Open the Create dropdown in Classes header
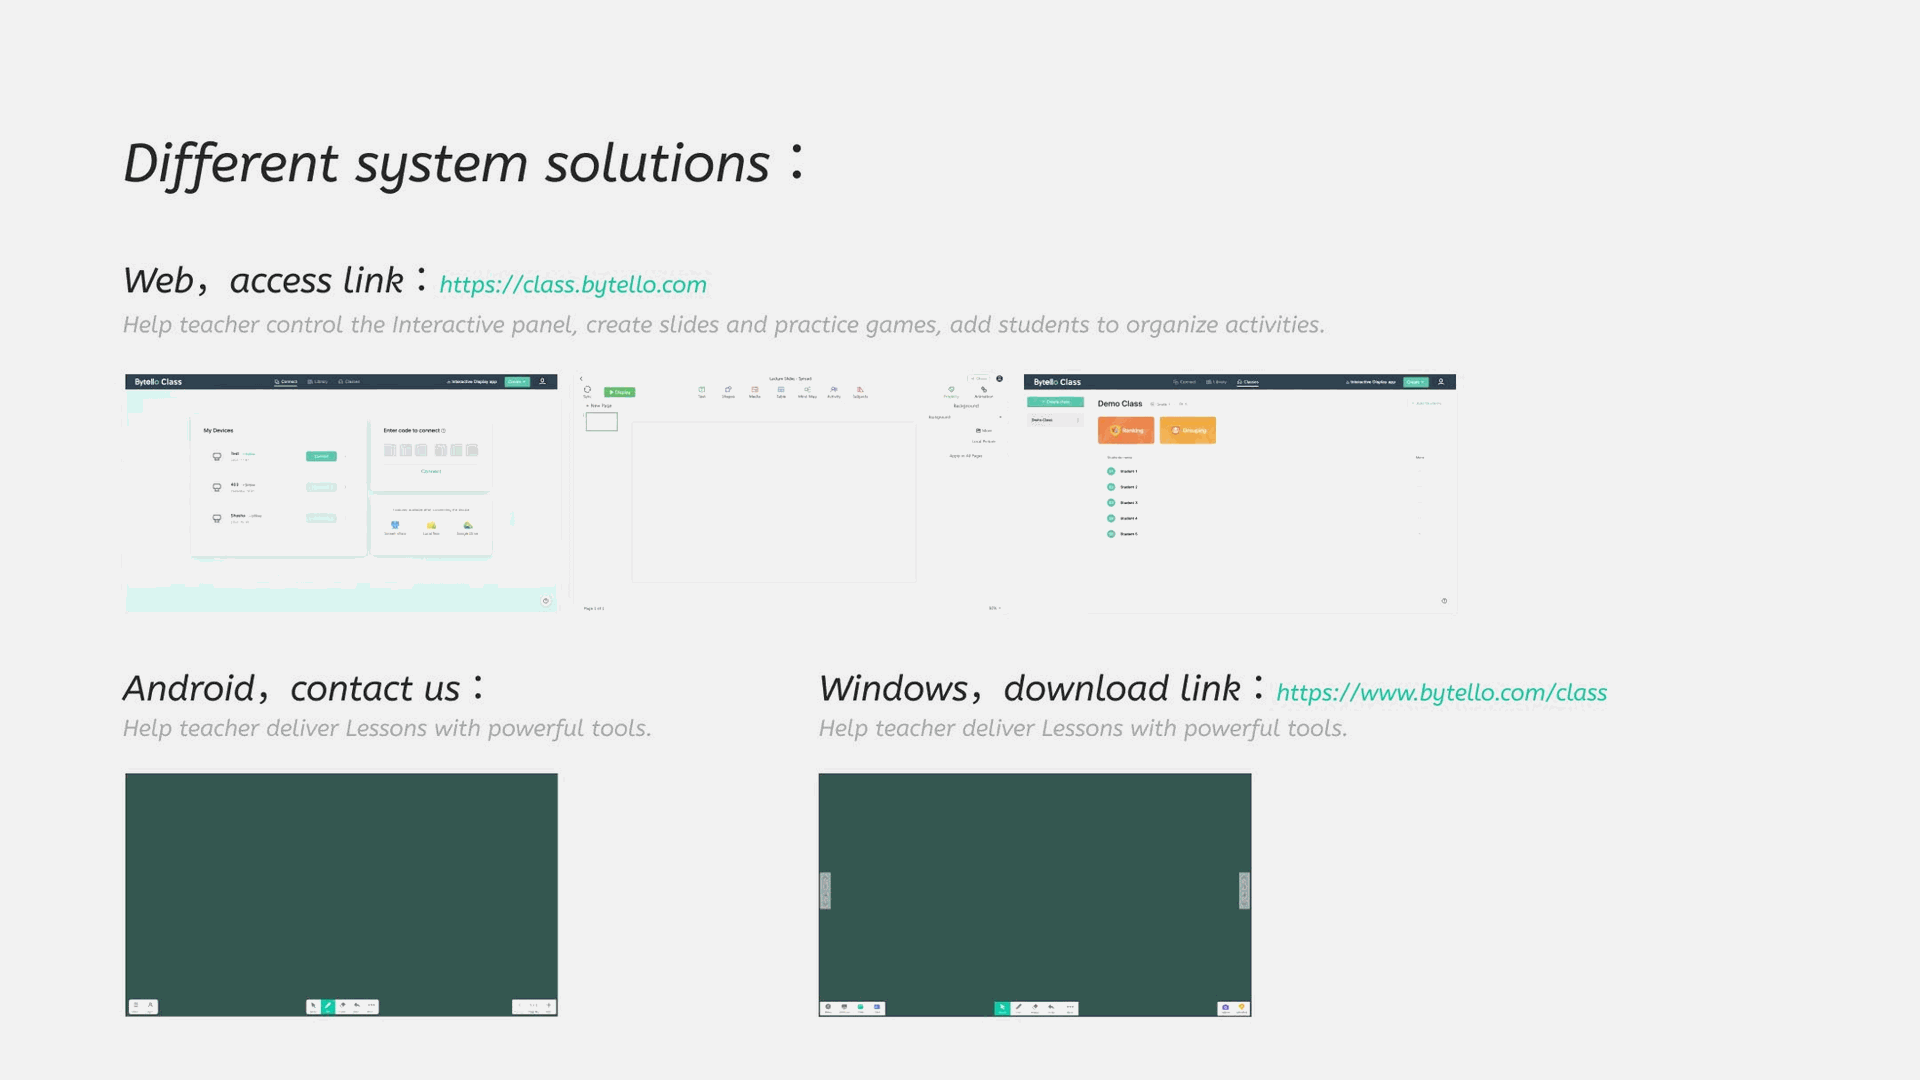This screenshot has width=1920, height=1080. point(1415,382)
